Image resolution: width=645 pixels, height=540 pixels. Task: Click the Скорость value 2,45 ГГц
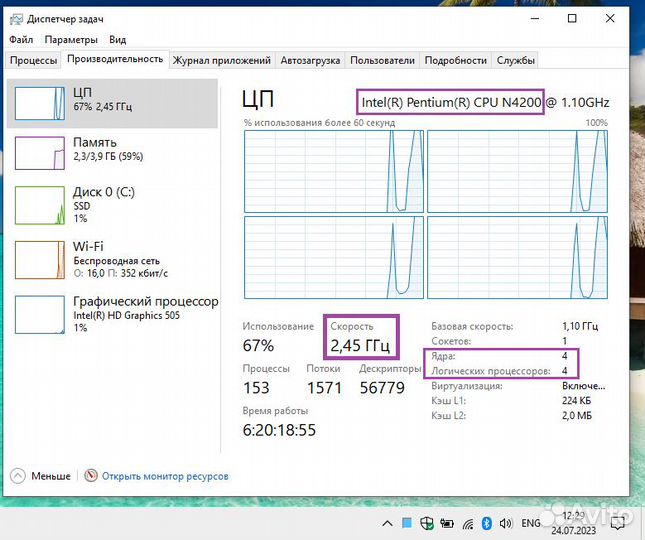coord(360,346)
